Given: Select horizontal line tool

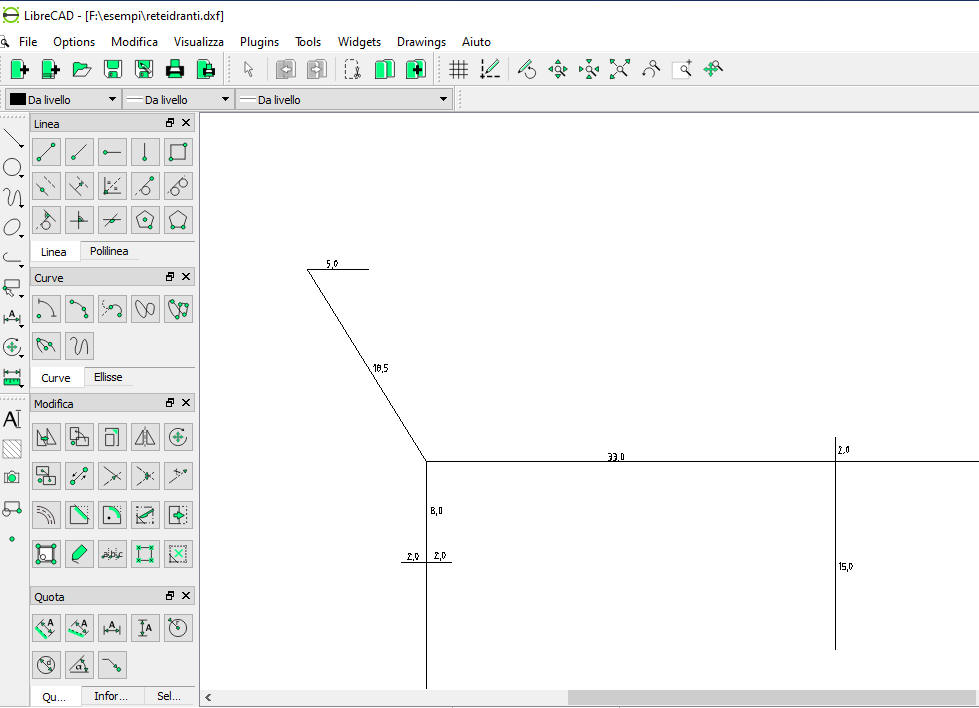Looking at the screenshot, I should pos(112,152).
